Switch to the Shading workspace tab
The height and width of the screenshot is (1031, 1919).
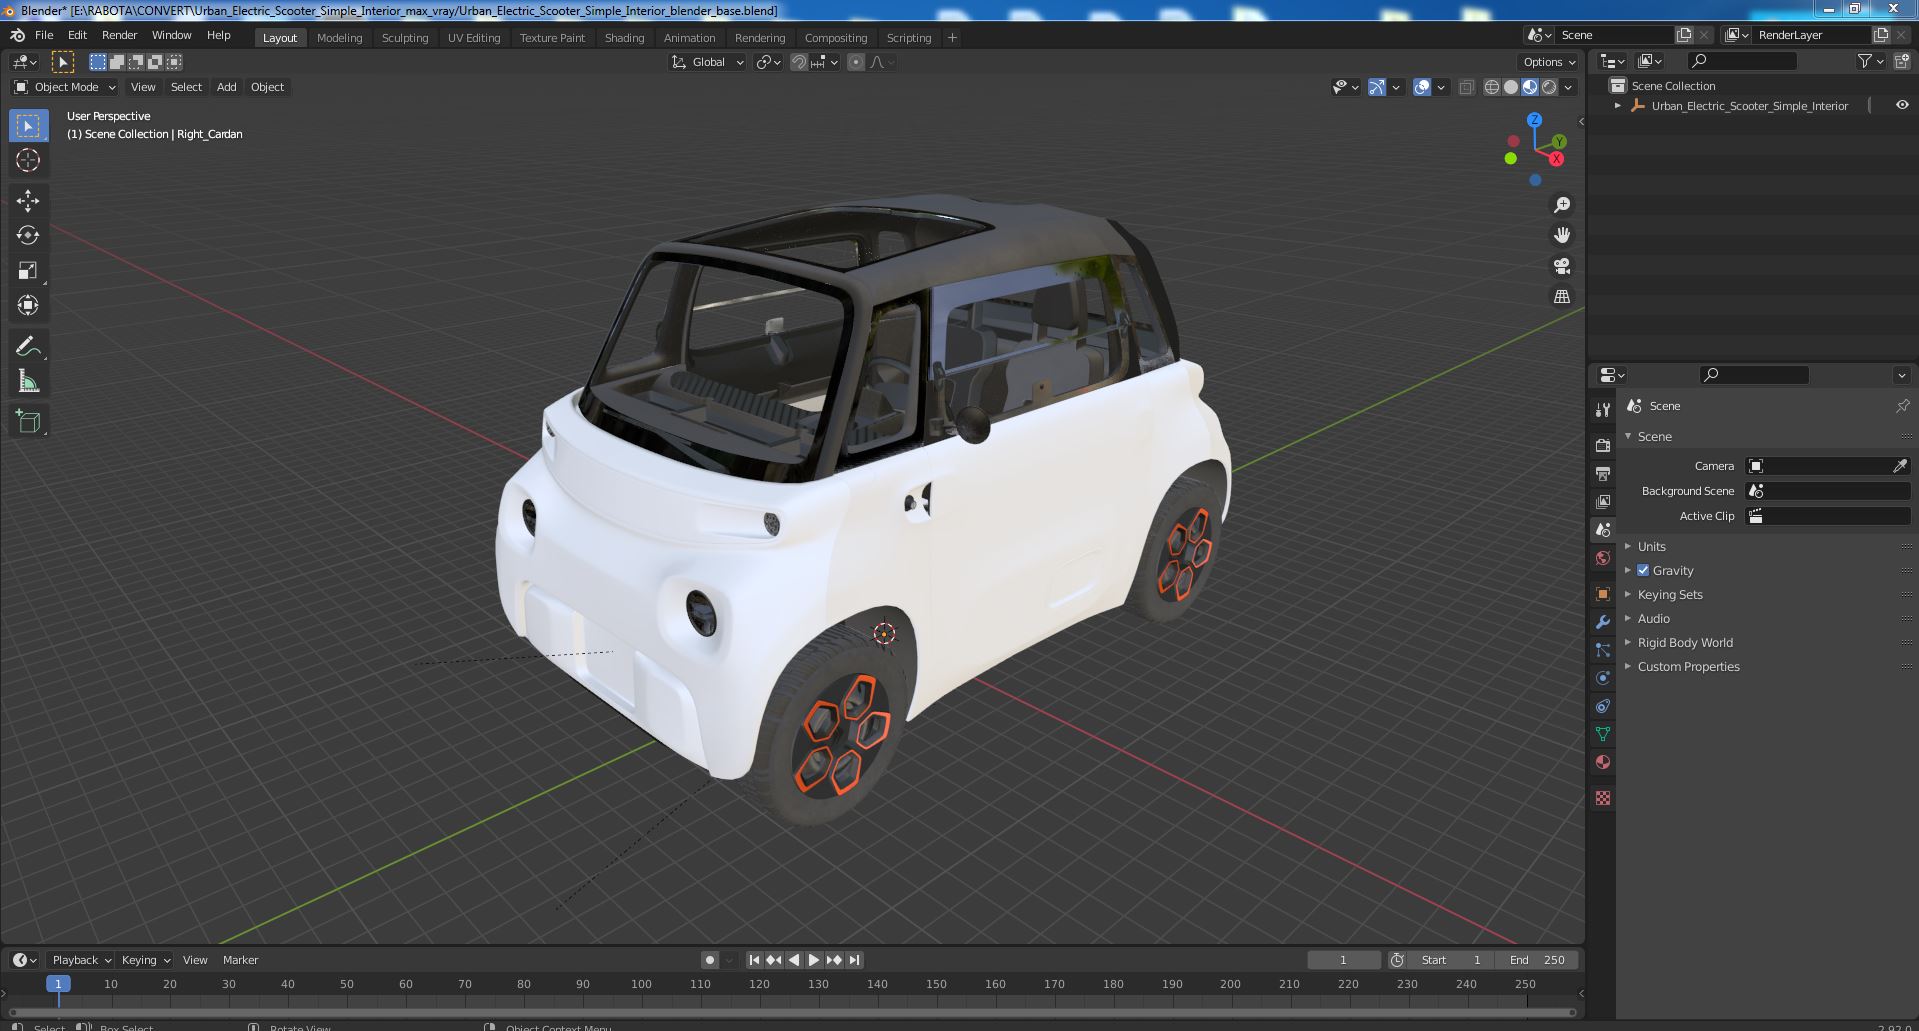click(x=624, y=38)
